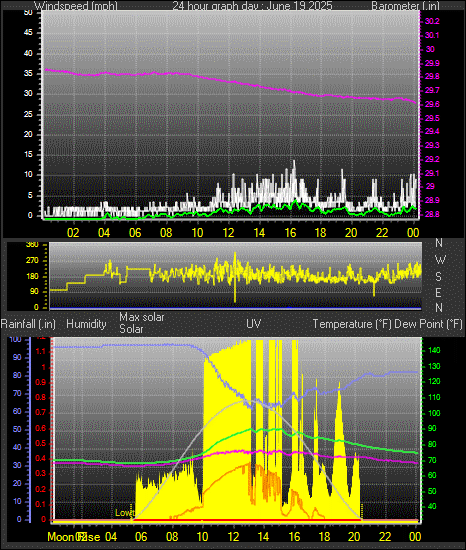The height and width of the screenshot is (550, 466).
Task: Click hour label 22 under windspeed chart
Action: pyautogui.click(x=382, y=233)
